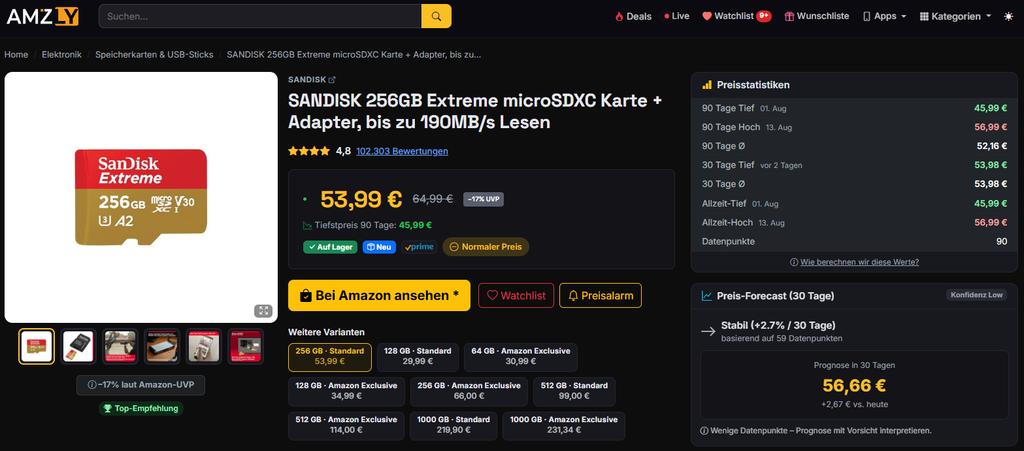
Task: Click the 9+ Watchlist counter badge
Action: point(764,16)
